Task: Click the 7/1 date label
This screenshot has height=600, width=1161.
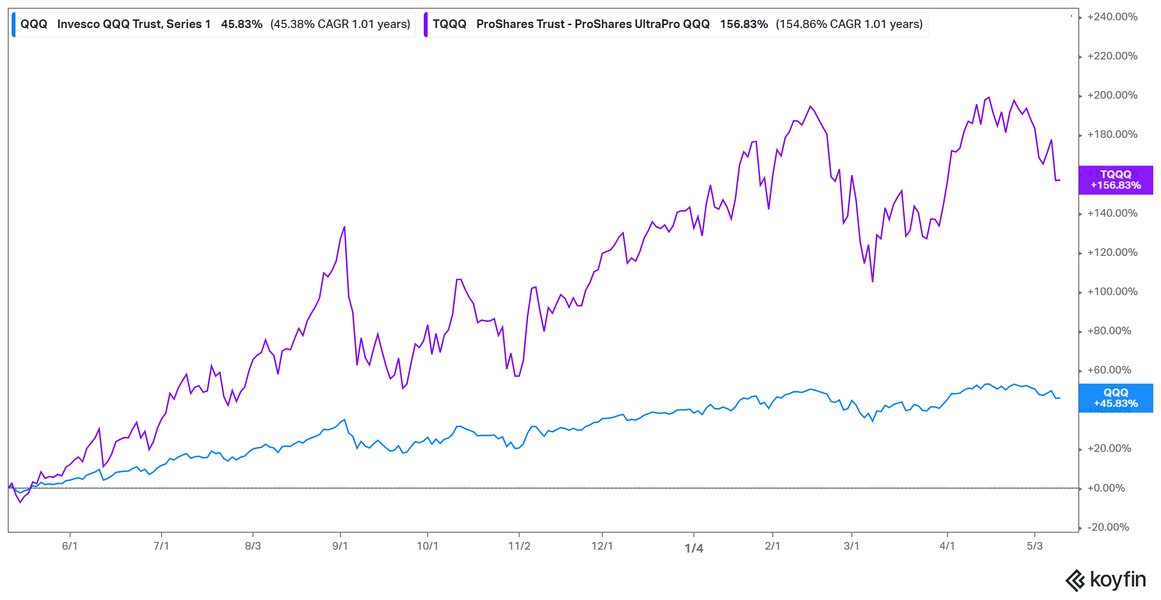Action: pyautogui.click(x=162, y=546)
